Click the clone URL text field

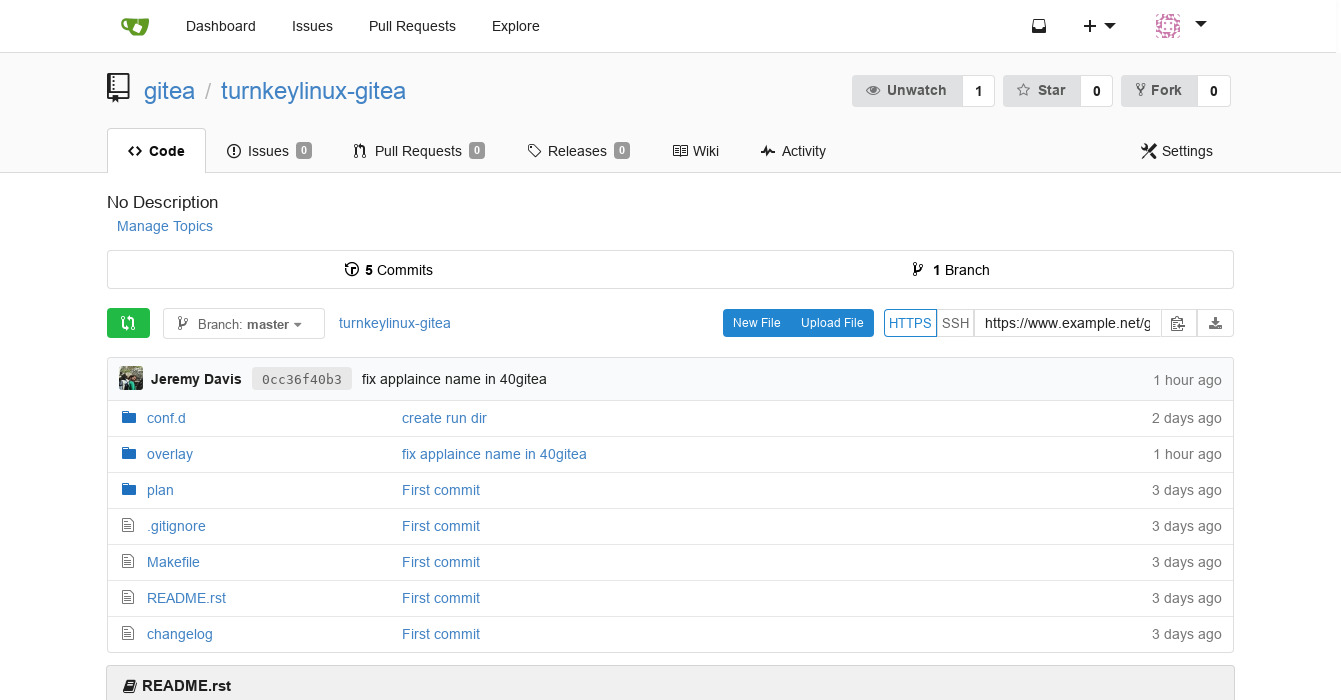(1066, 323)
